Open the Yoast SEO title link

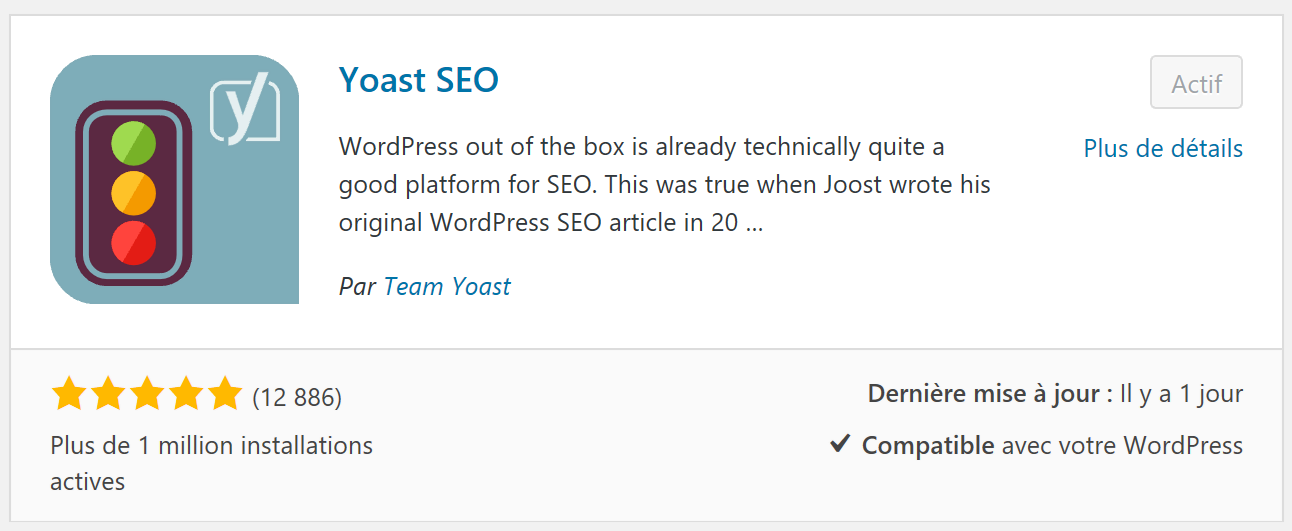[x=418, y=80]
